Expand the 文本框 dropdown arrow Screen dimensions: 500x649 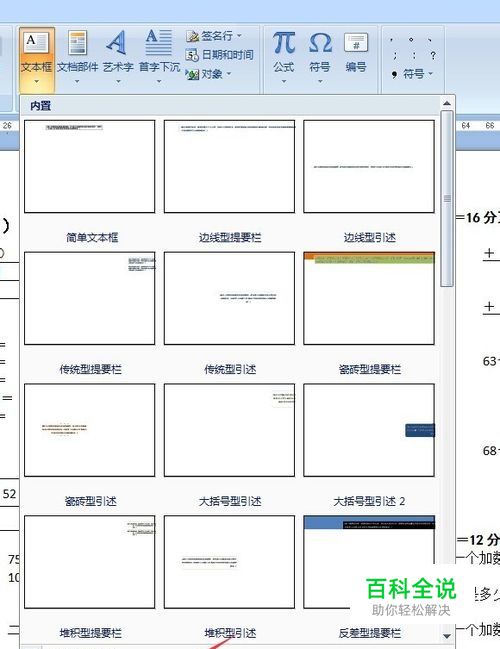(36, 81)
